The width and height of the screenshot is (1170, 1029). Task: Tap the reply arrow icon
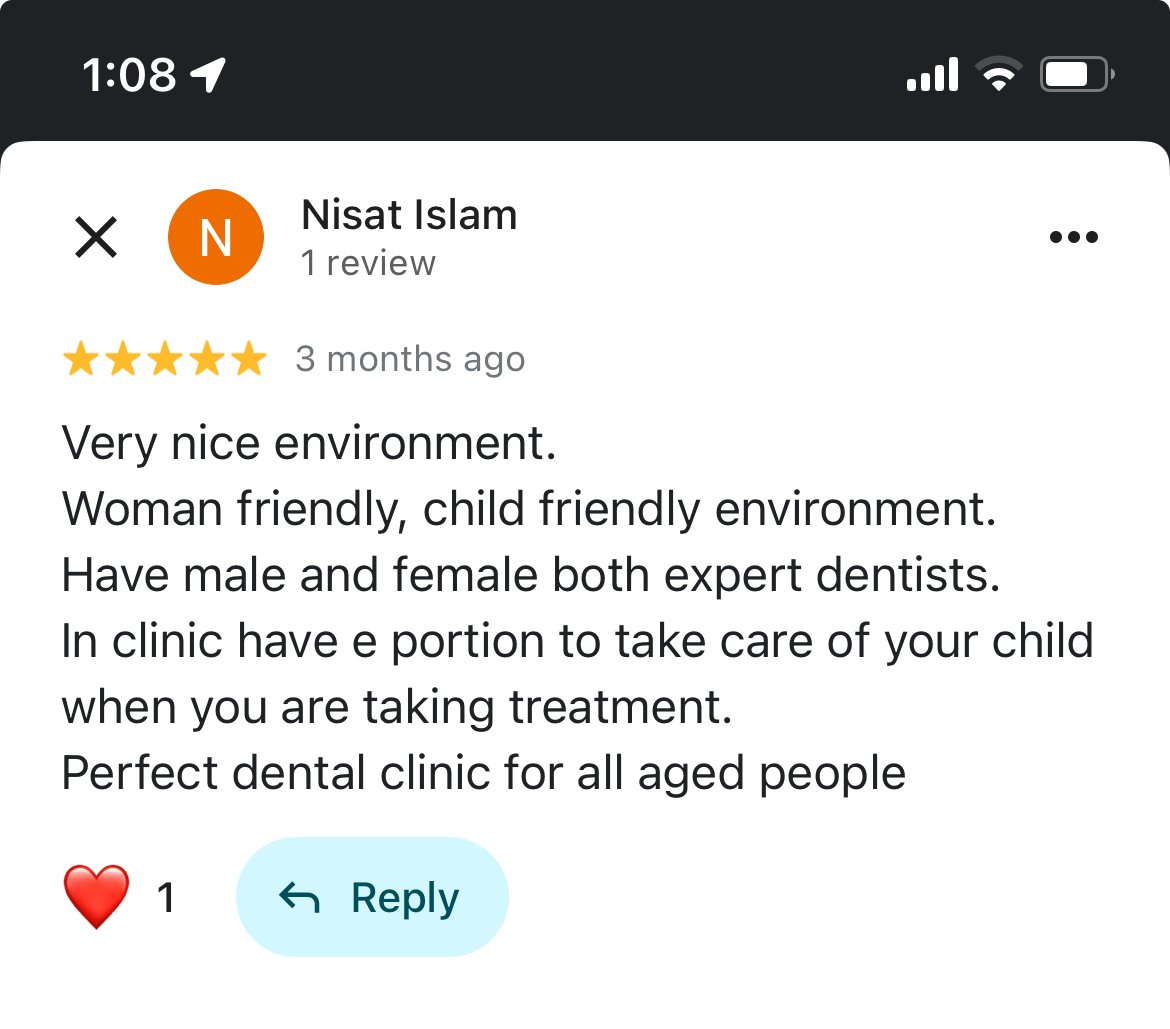pos(299,898)
